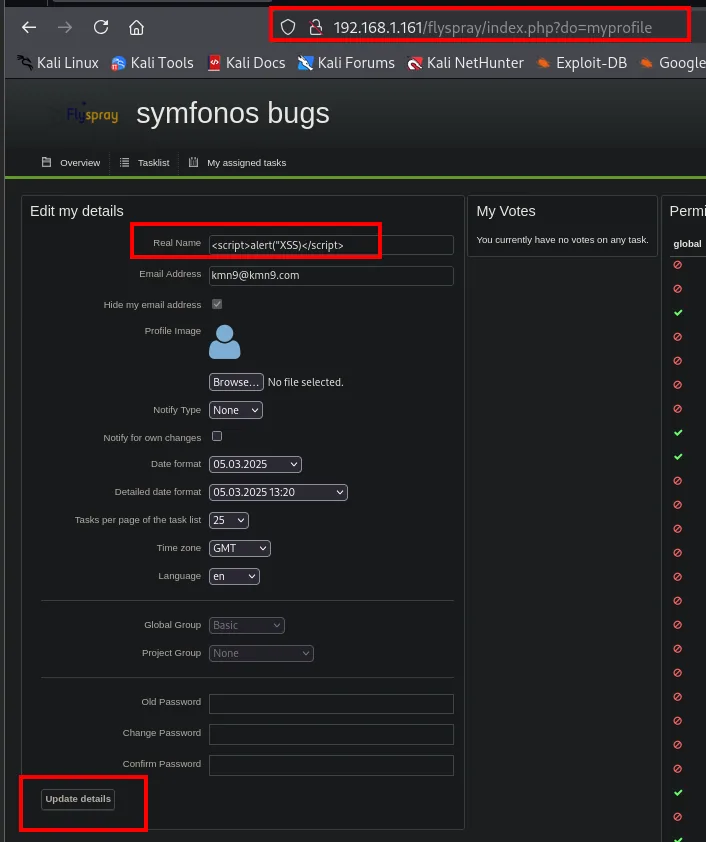The height and width of the screenshot is (842, 706).
Task: Click the profile image avatar
Action: [x=224, y=342]
